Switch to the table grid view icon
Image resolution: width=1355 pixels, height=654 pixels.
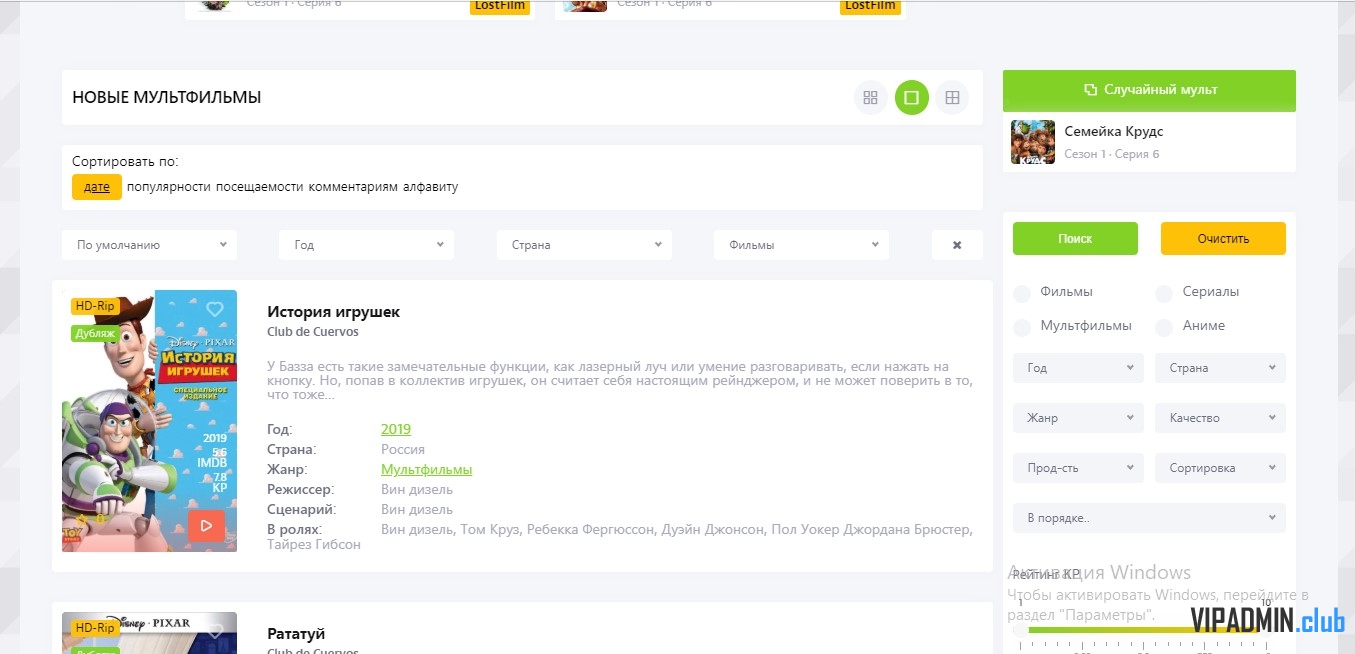click(952, 98)
